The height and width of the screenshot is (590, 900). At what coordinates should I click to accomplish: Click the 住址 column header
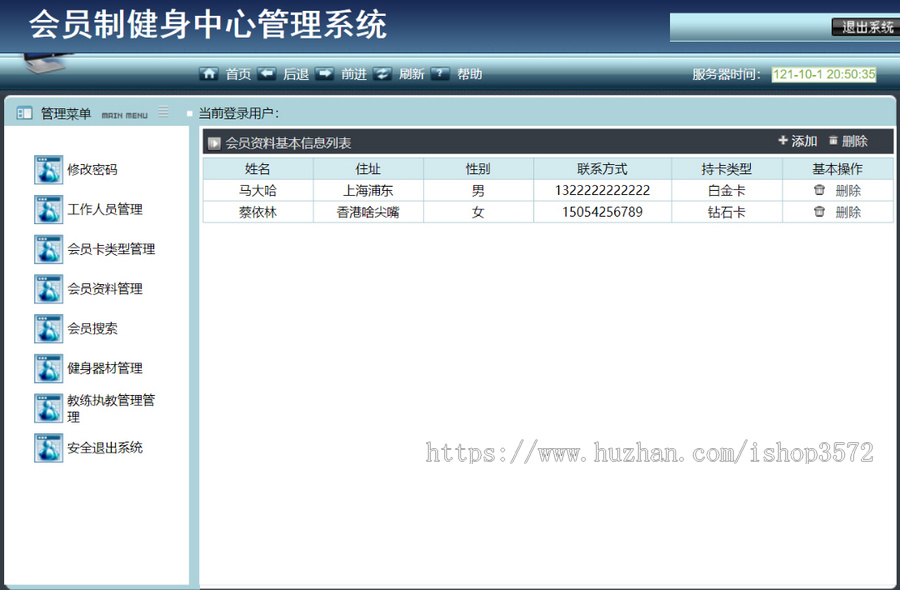(x=368, y=169)
